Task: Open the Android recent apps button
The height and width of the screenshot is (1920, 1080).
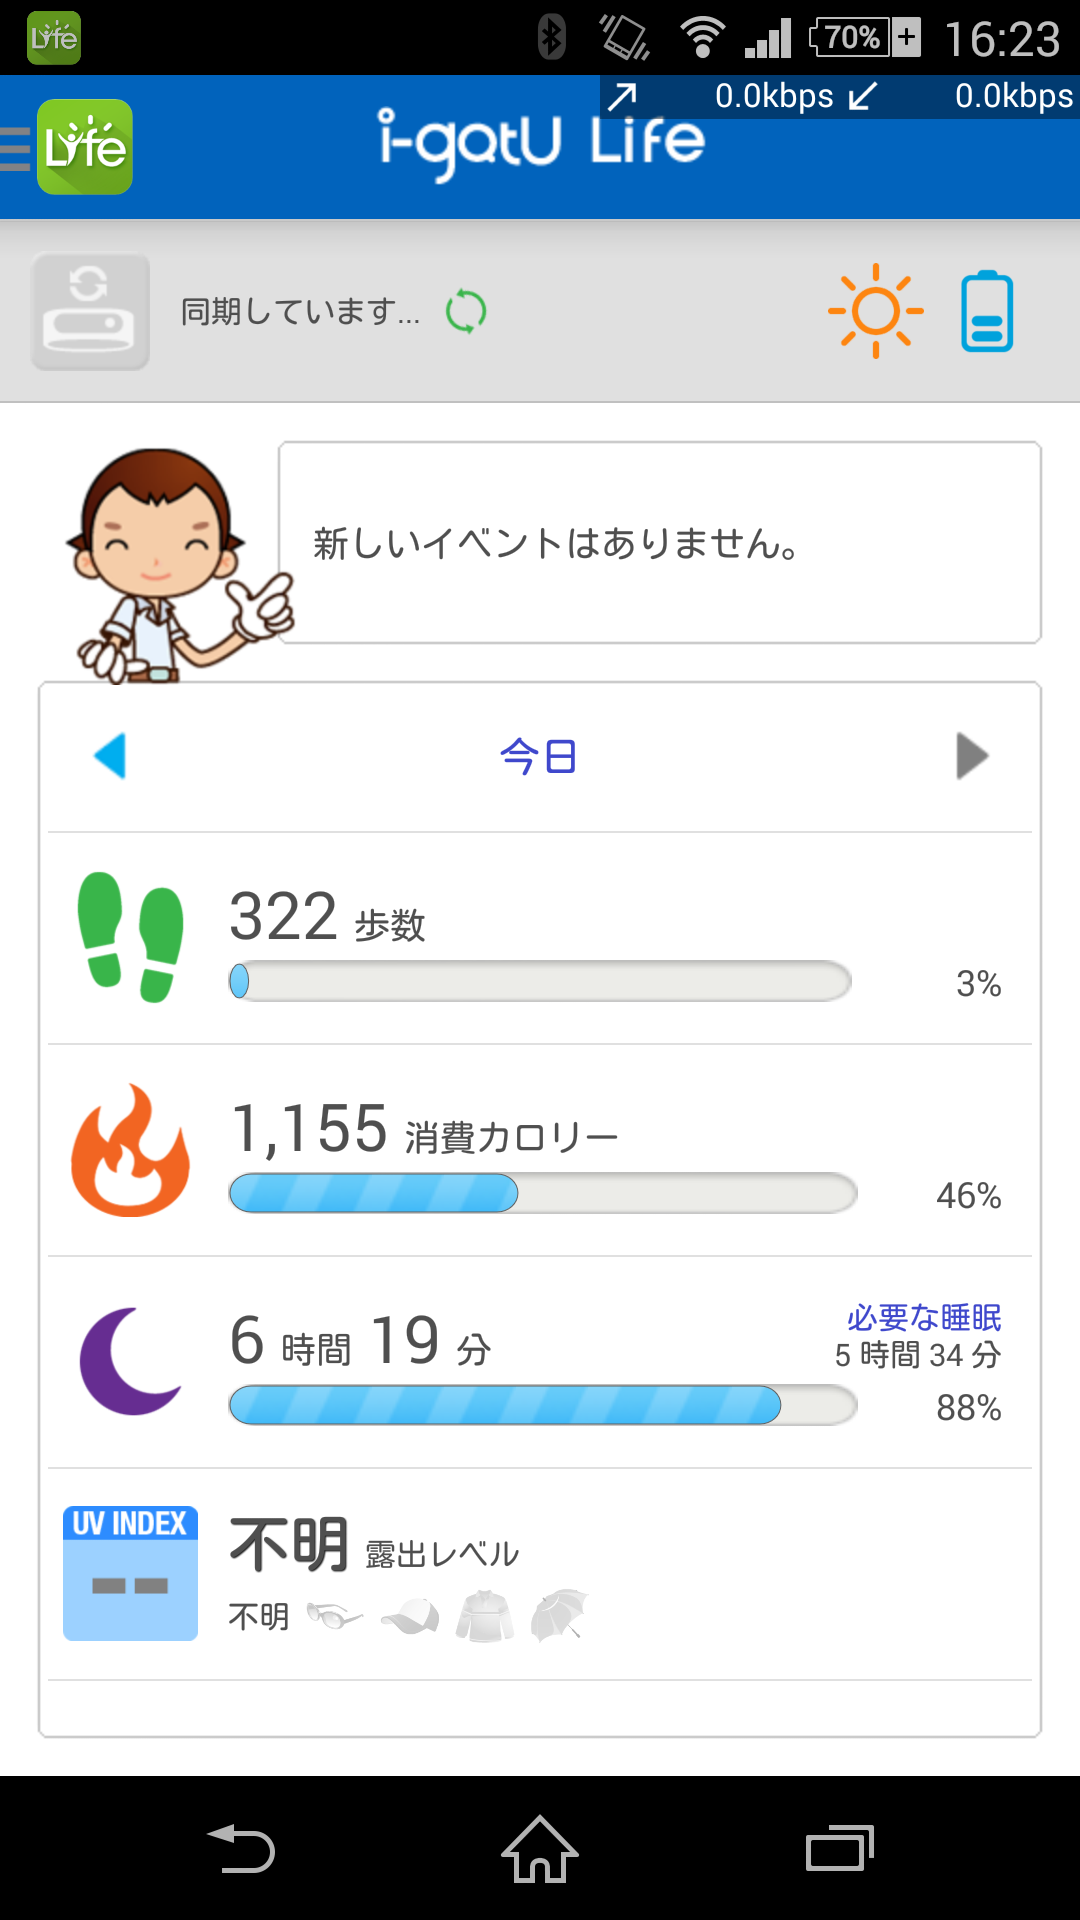Action: pos(840,1848)
